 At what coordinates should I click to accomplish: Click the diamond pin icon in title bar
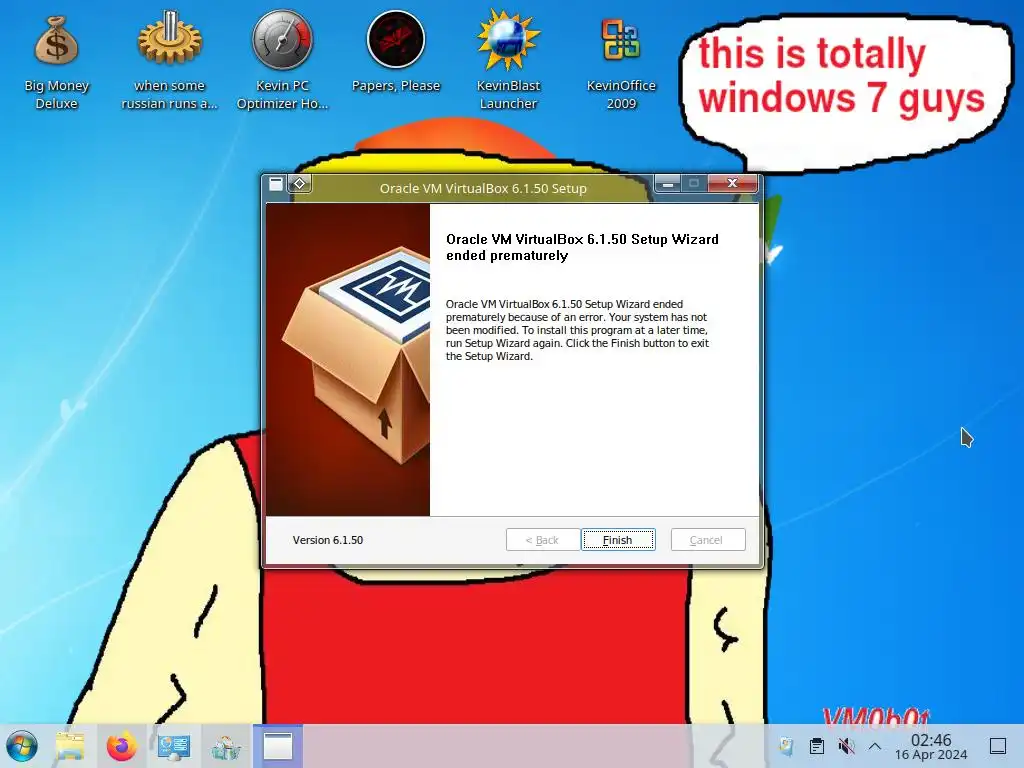pos(300,184)
